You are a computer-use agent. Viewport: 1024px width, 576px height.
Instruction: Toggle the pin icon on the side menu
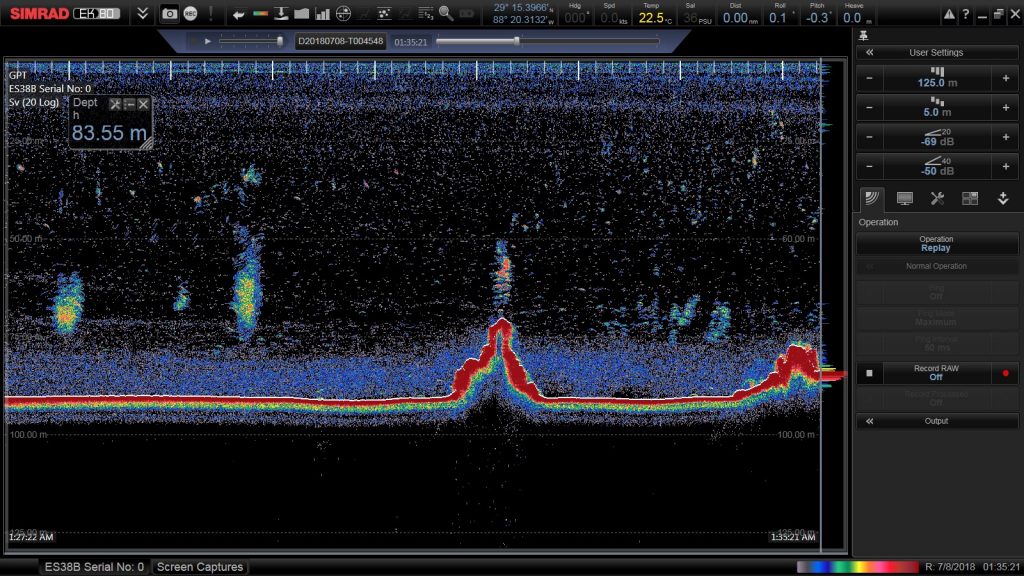tap(863, 35)
